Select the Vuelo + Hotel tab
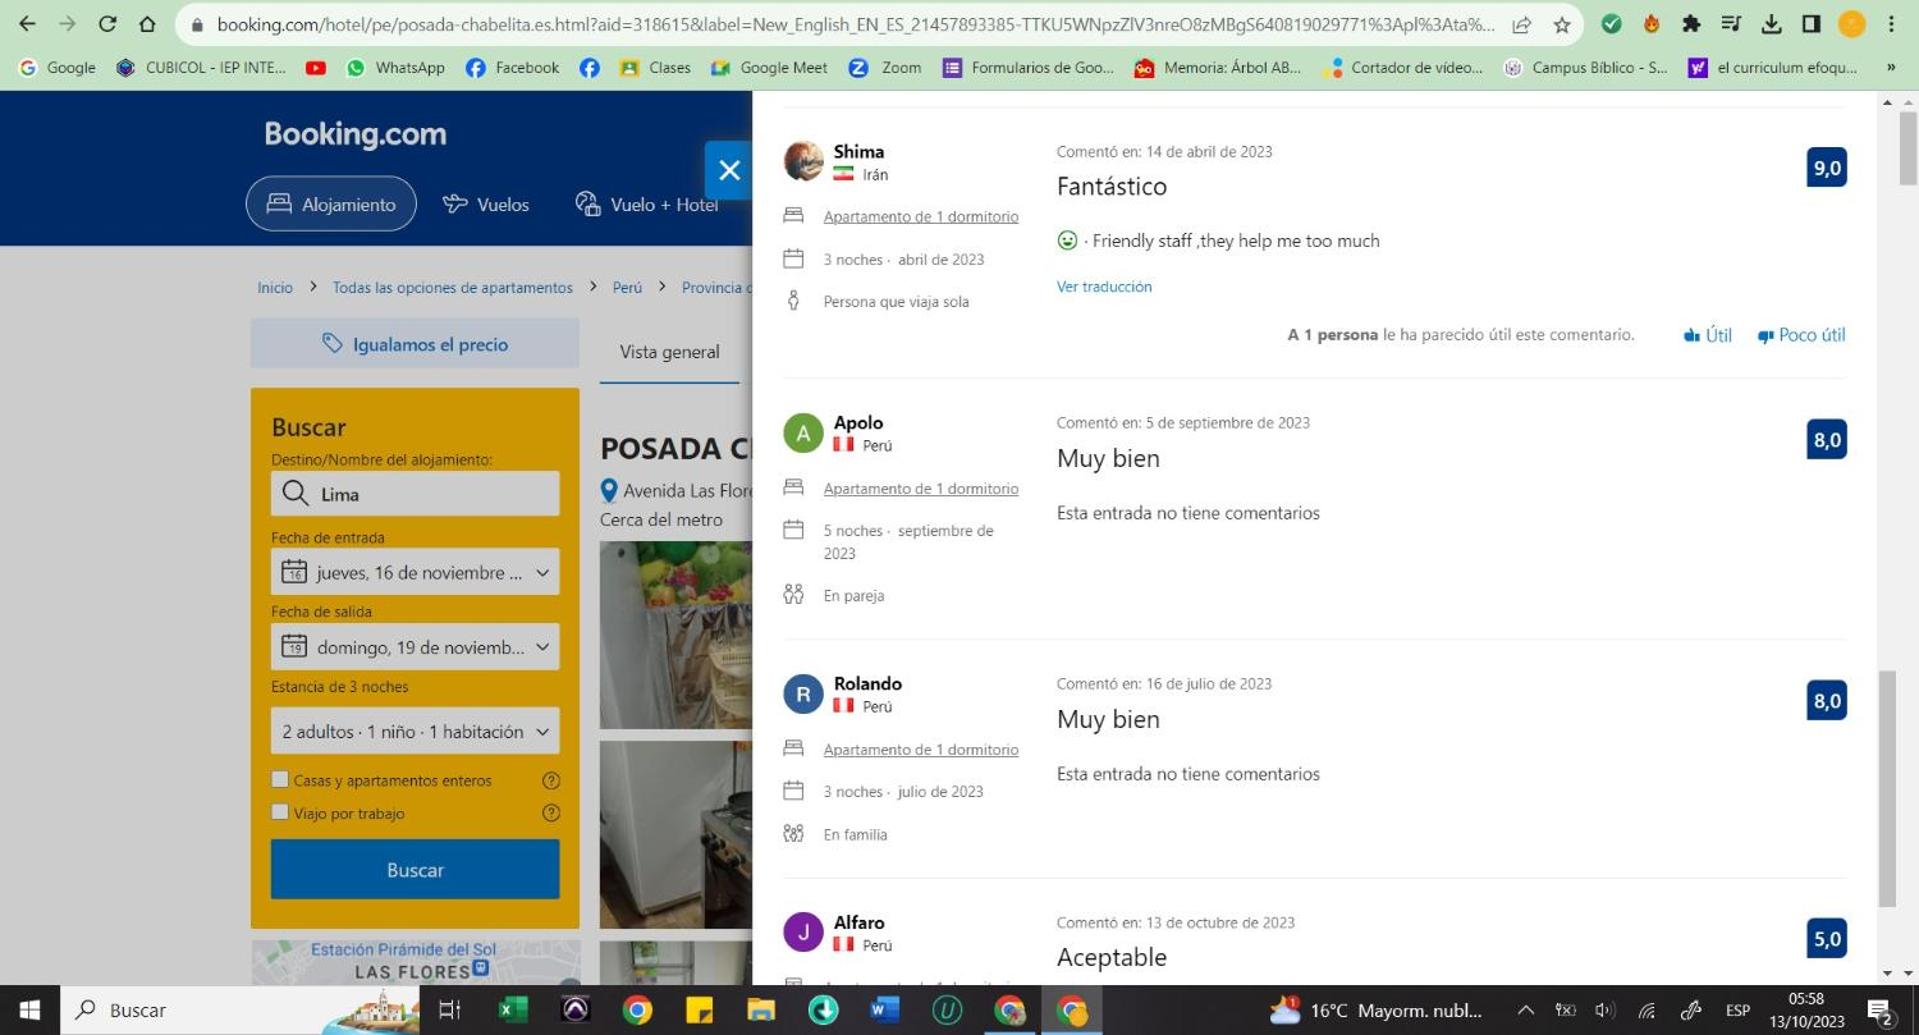Screen dimensions: 1919x1035 (x=647, y=204)
